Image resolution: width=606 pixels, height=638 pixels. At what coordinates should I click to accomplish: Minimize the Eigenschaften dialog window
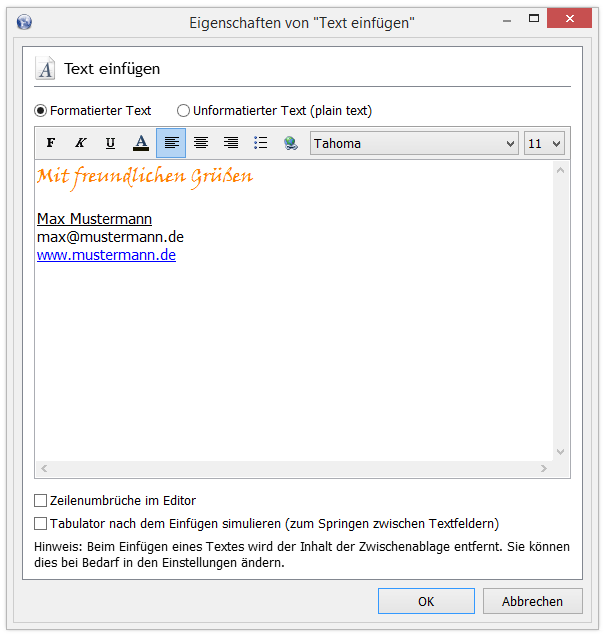tap(507, 20)
